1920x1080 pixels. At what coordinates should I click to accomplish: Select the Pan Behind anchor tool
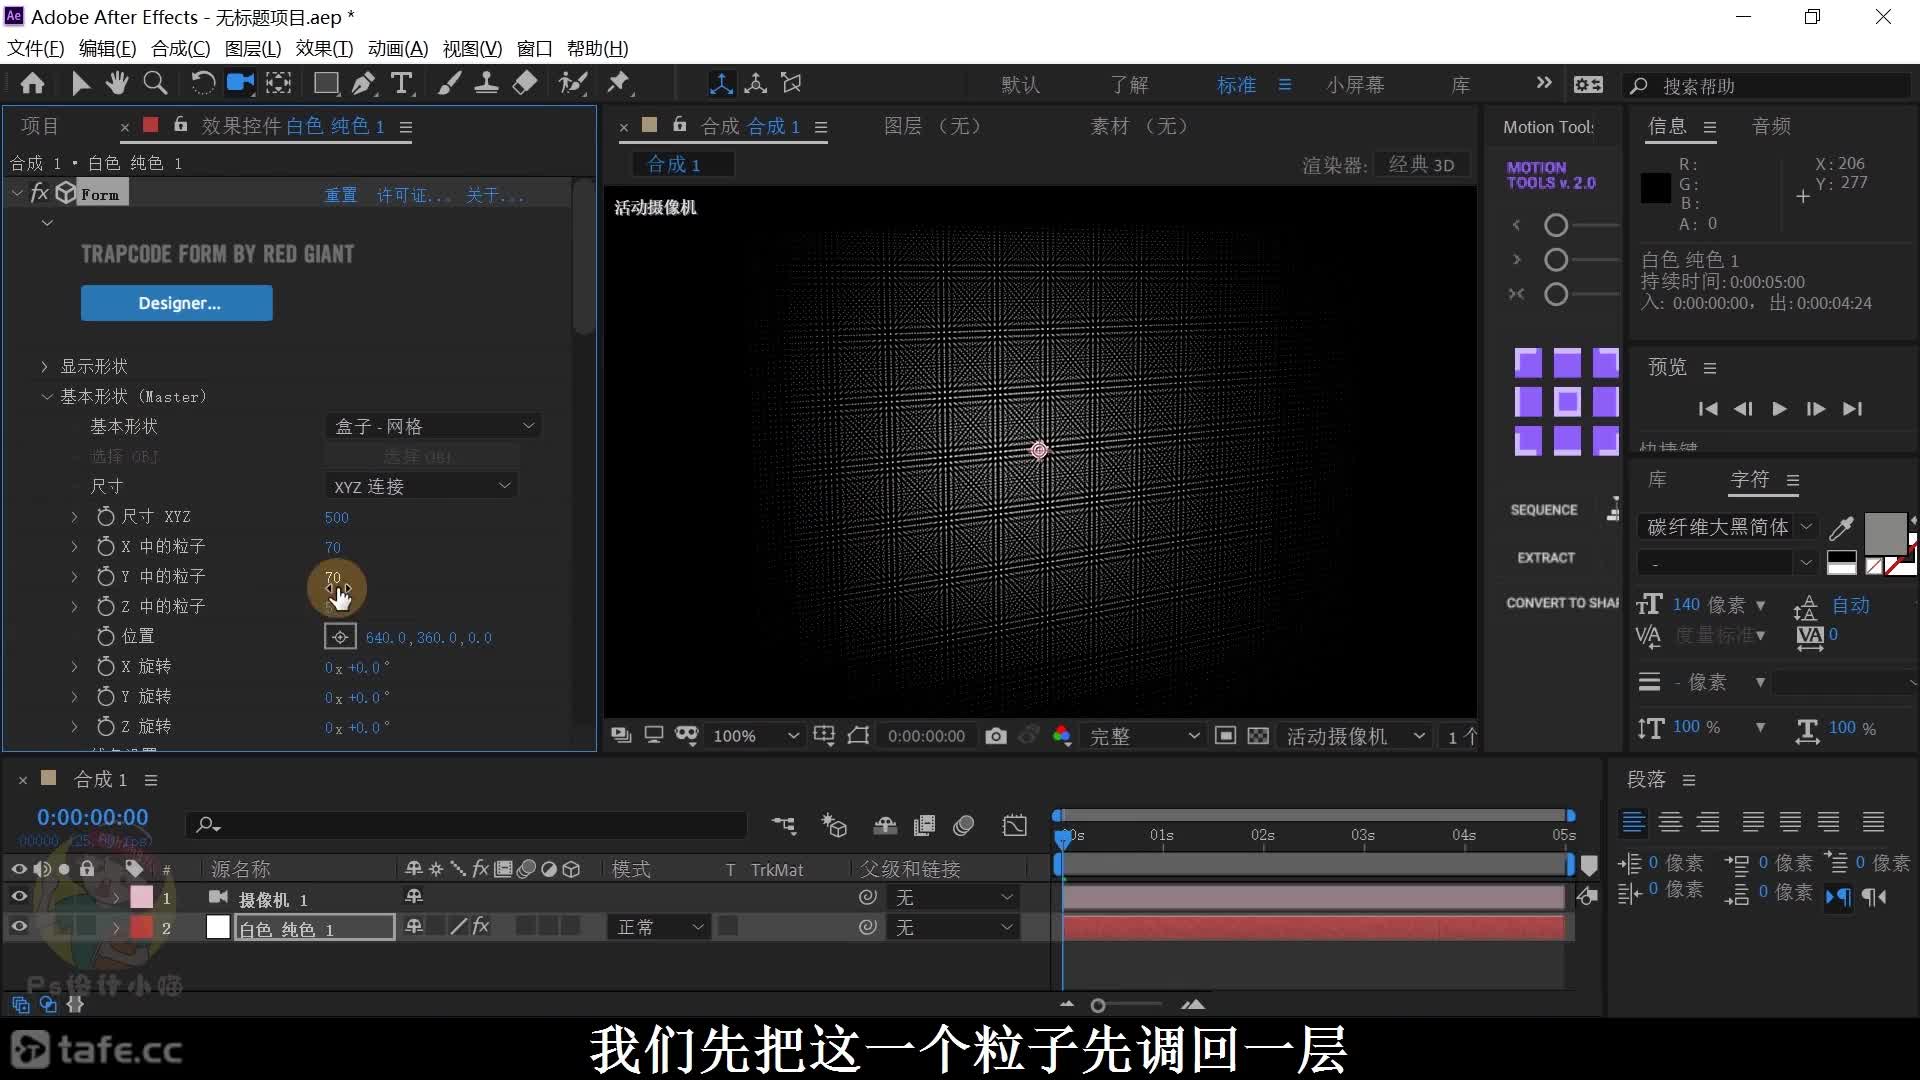point(279,84)
